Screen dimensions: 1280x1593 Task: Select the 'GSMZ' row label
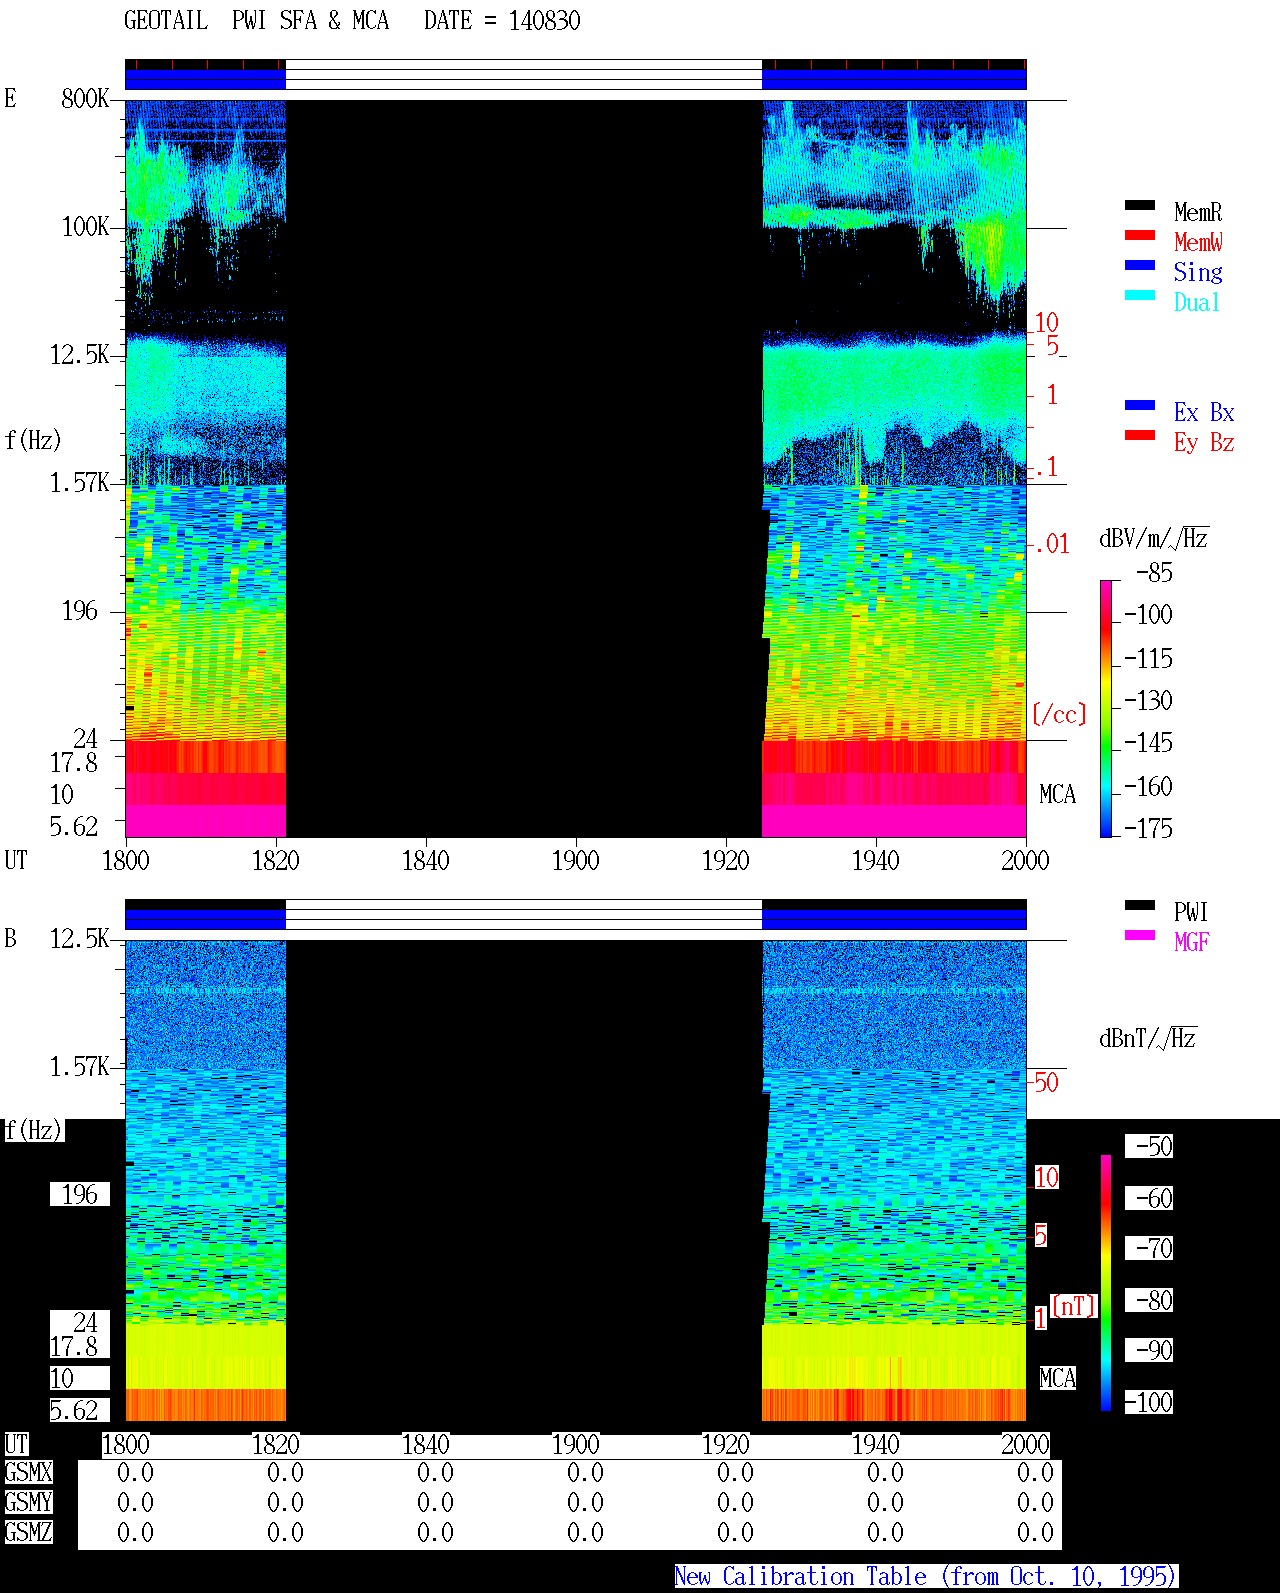(x=28, y=1532)
